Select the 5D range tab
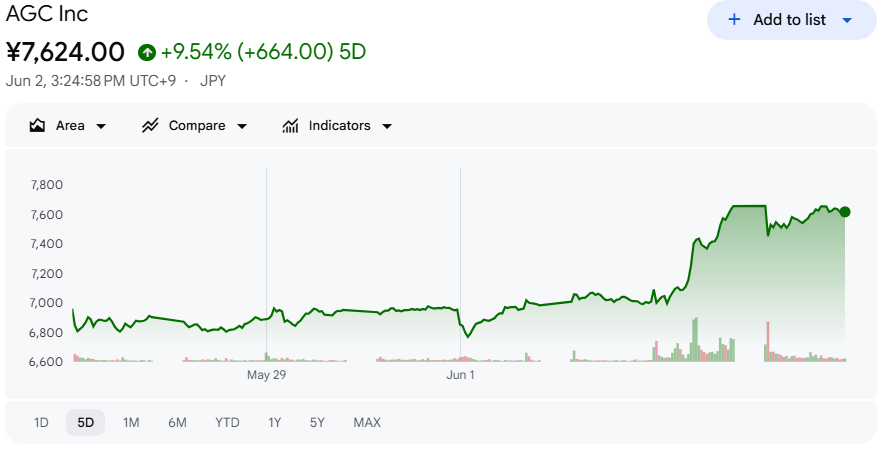 [x=86, y=422]
